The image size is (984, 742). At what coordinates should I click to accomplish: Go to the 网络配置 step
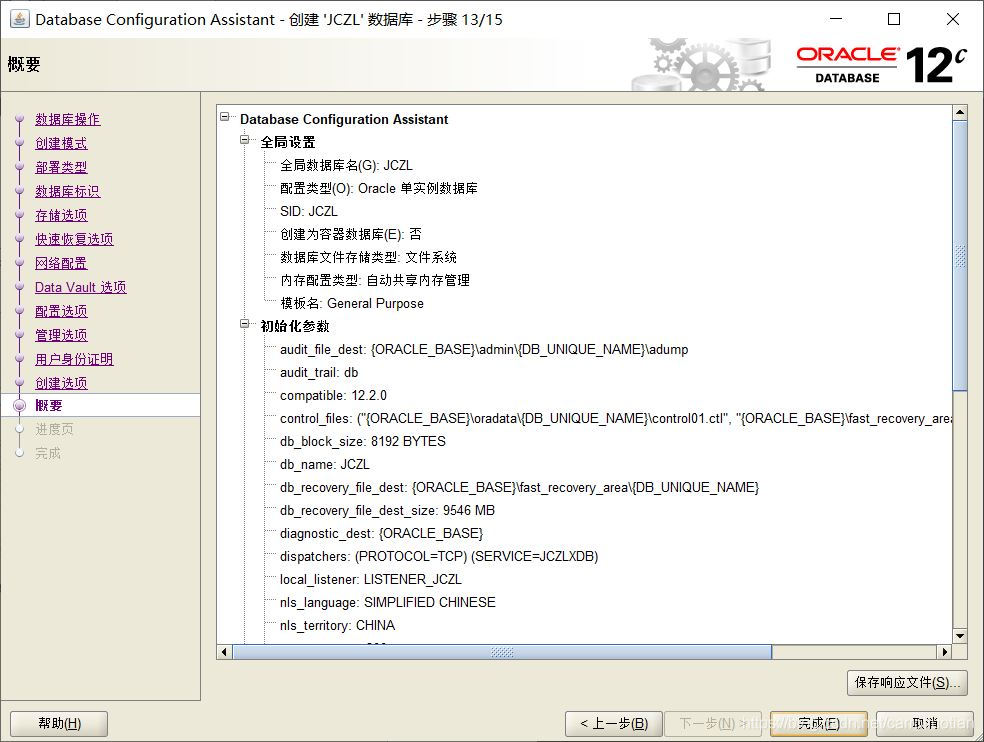pos(61,263)
